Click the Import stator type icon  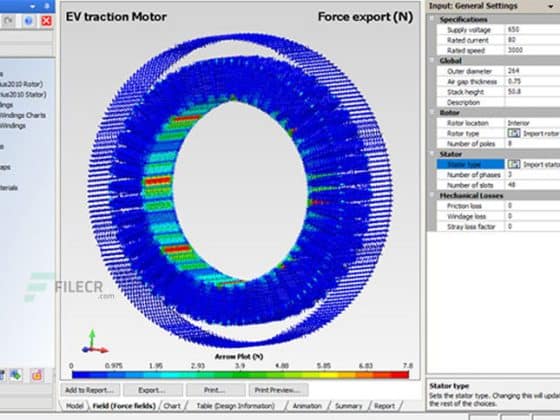tap(514, 164)
